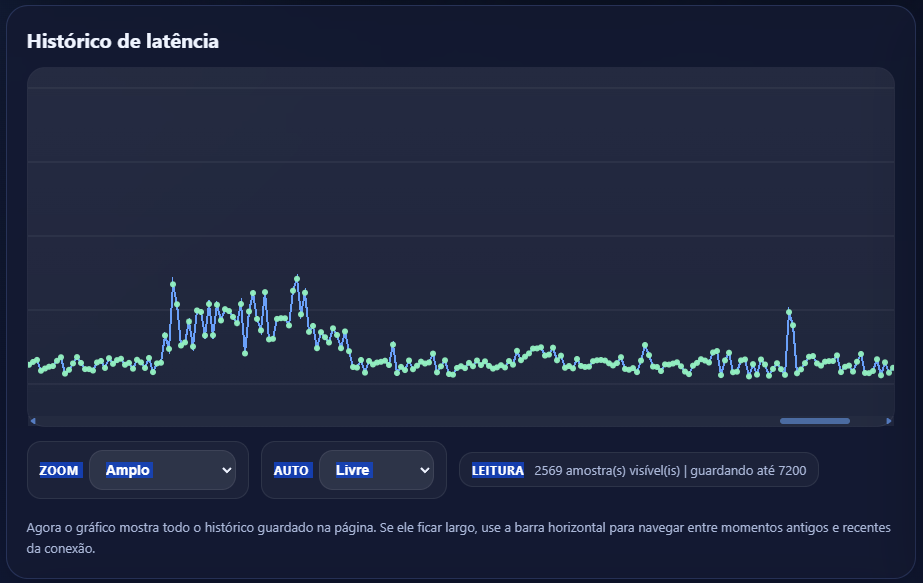Click the 'Histórico de latência' heading
The height and width of the screenshot is (583, 923).
click(122, 41)
